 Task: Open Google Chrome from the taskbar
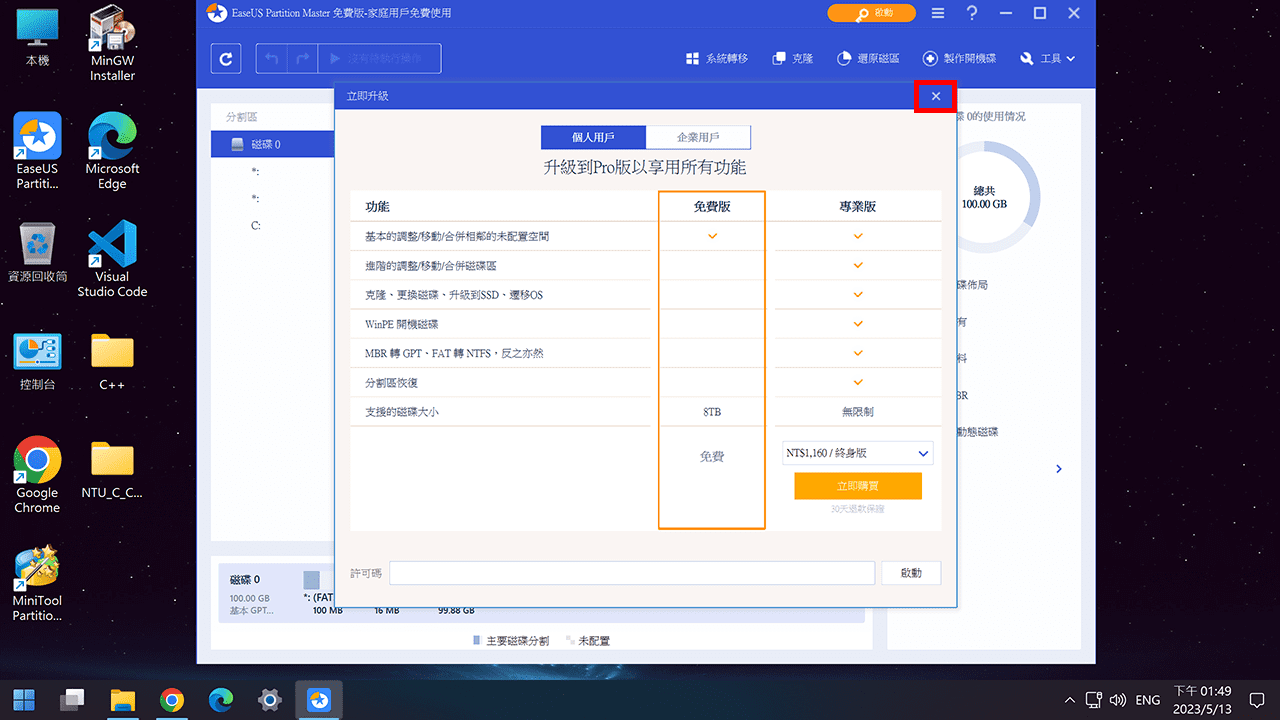[x=172, y=699]
